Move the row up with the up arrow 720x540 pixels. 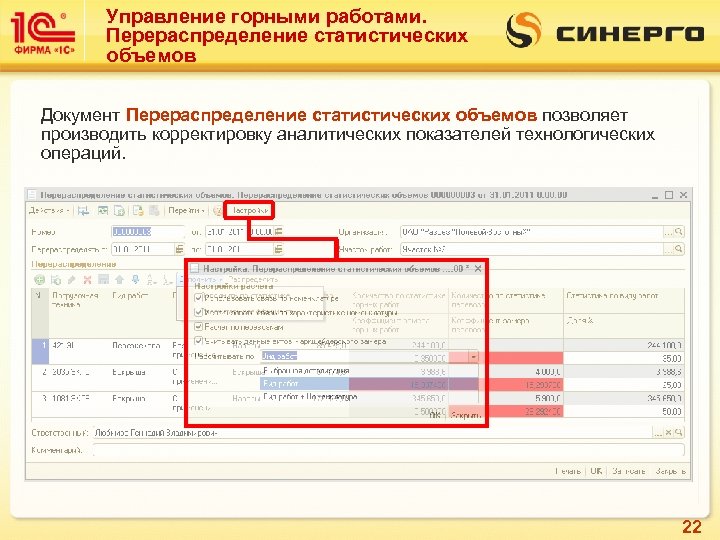click(x=119, y=279)
